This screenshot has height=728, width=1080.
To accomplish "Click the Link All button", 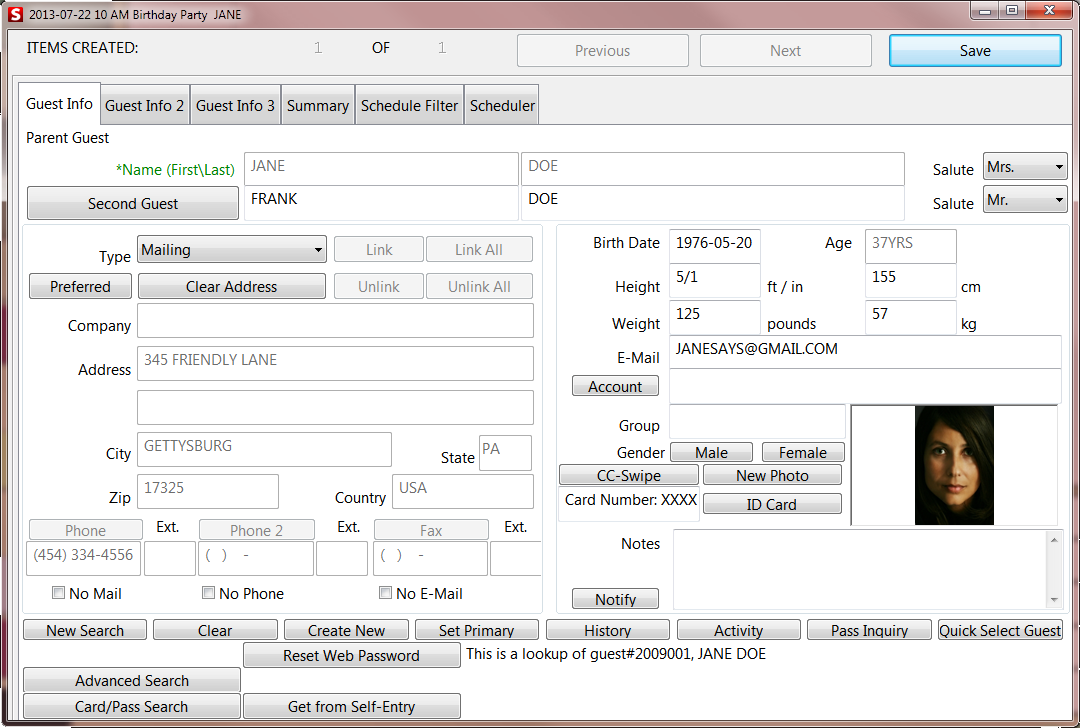I will point(479,249).
